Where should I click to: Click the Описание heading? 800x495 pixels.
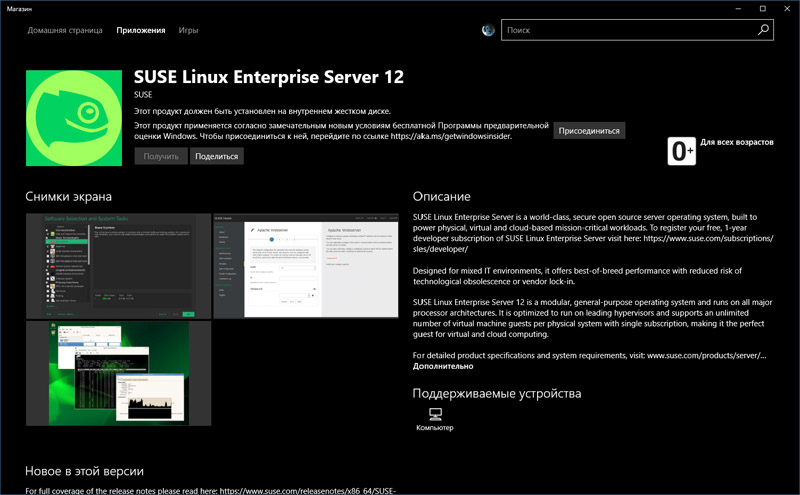pyautogui.click(x=442, y=196)
